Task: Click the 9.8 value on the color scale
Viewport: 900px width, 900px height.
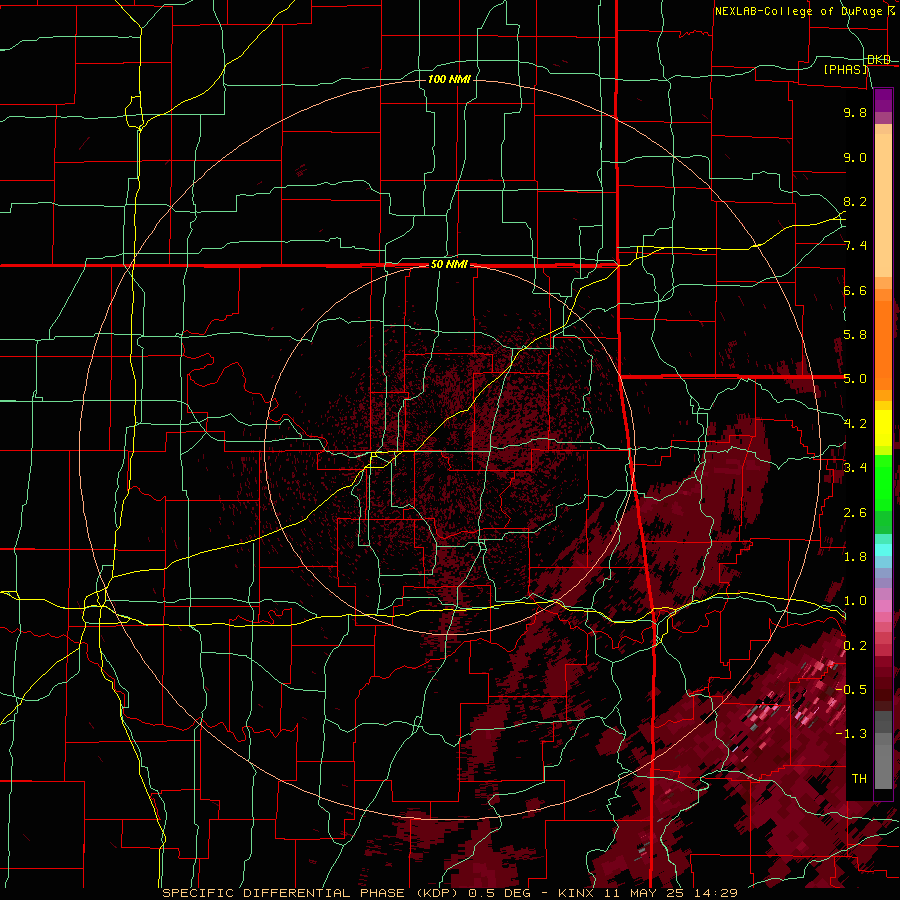Action: pos(855,112)
